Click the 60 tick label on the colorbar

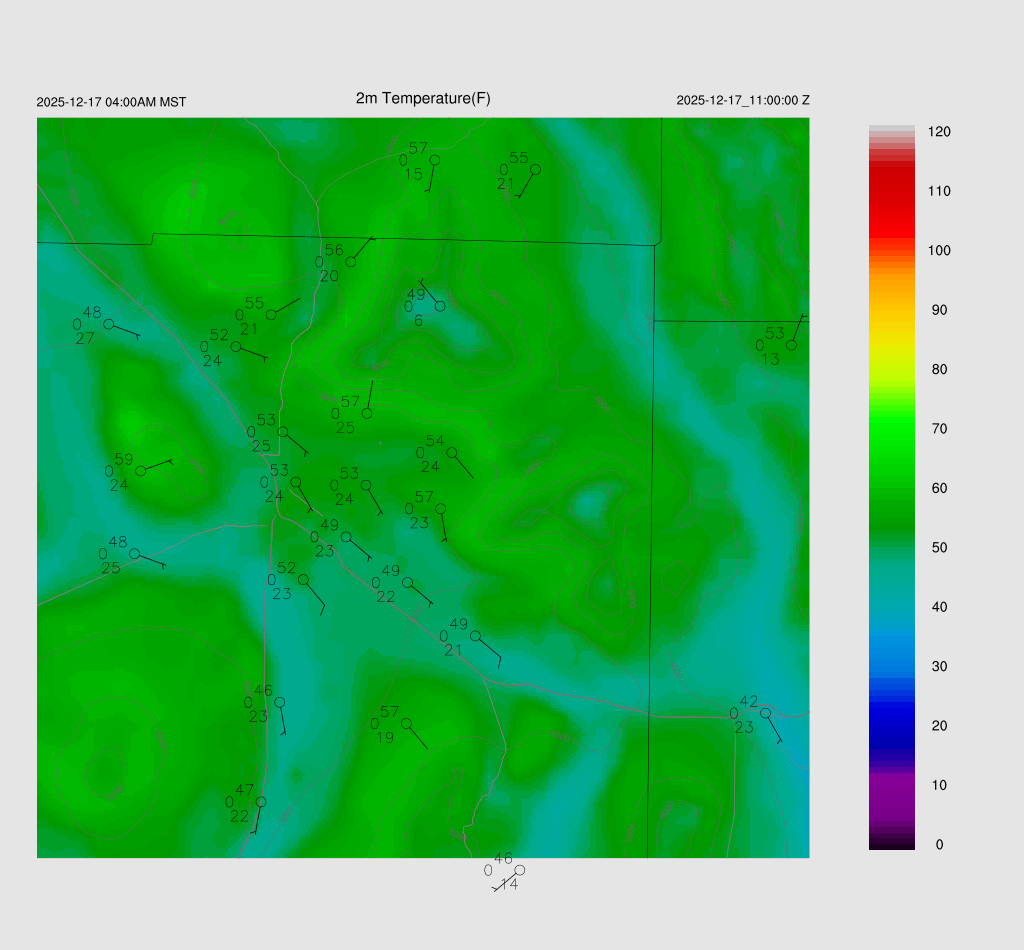(939, 488)
